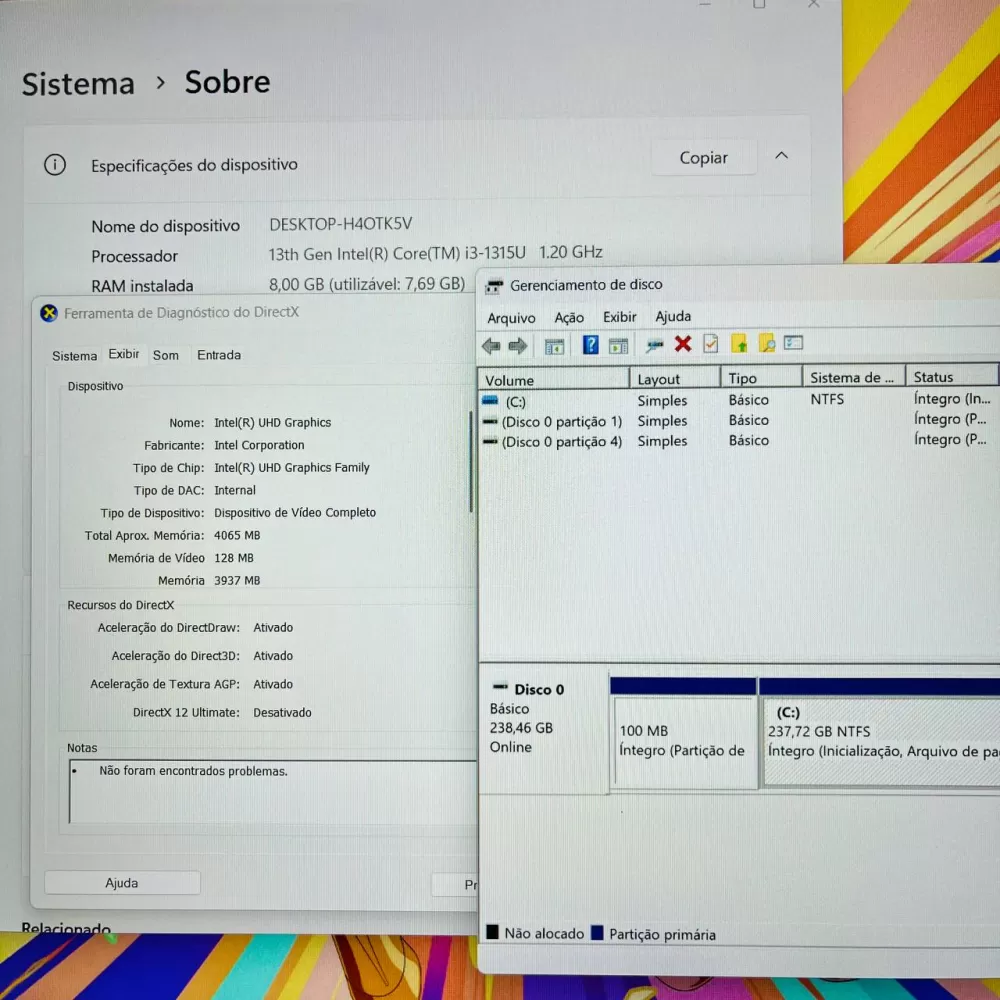Click the connect/refresh disk icon in toolbar
This screenshot has height=1000, width=1000.
click(x=654, y=346)
